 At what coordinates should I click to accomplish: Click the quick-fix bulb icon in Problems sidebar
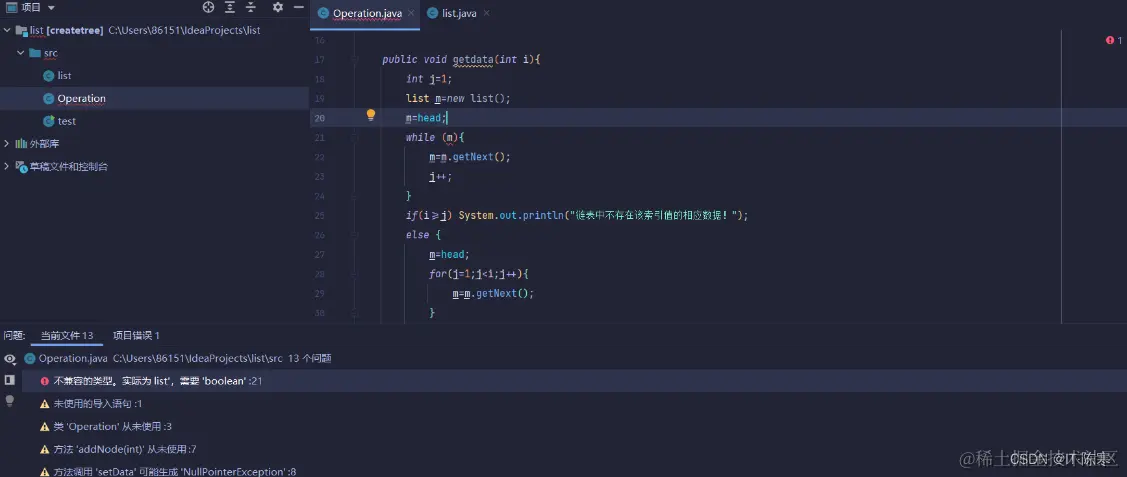point(10,401)
